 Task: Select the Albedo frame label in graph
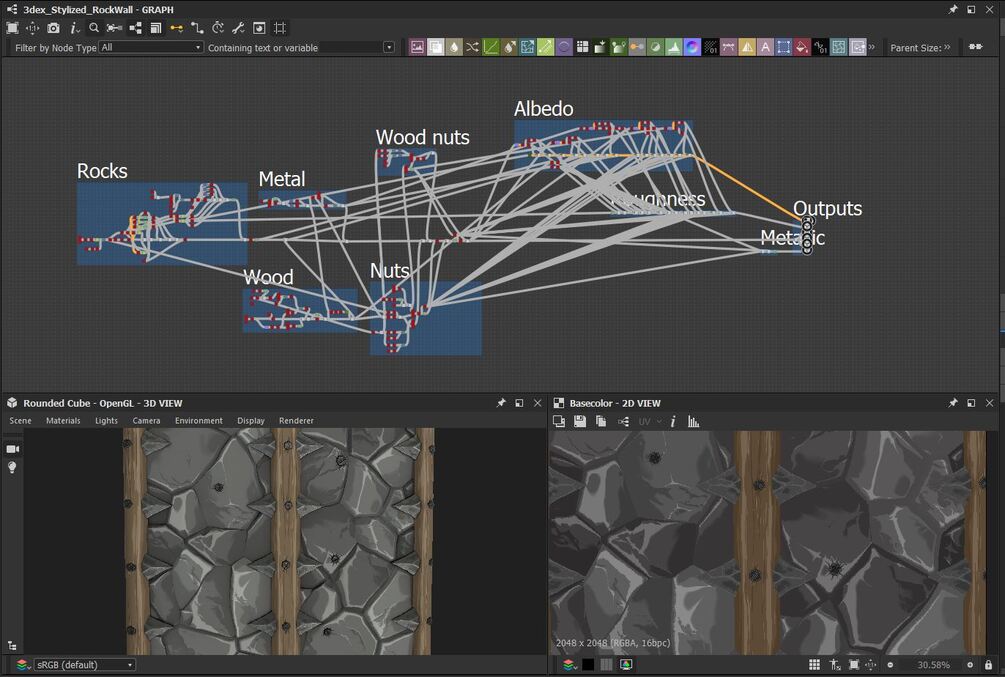[544, 109]
